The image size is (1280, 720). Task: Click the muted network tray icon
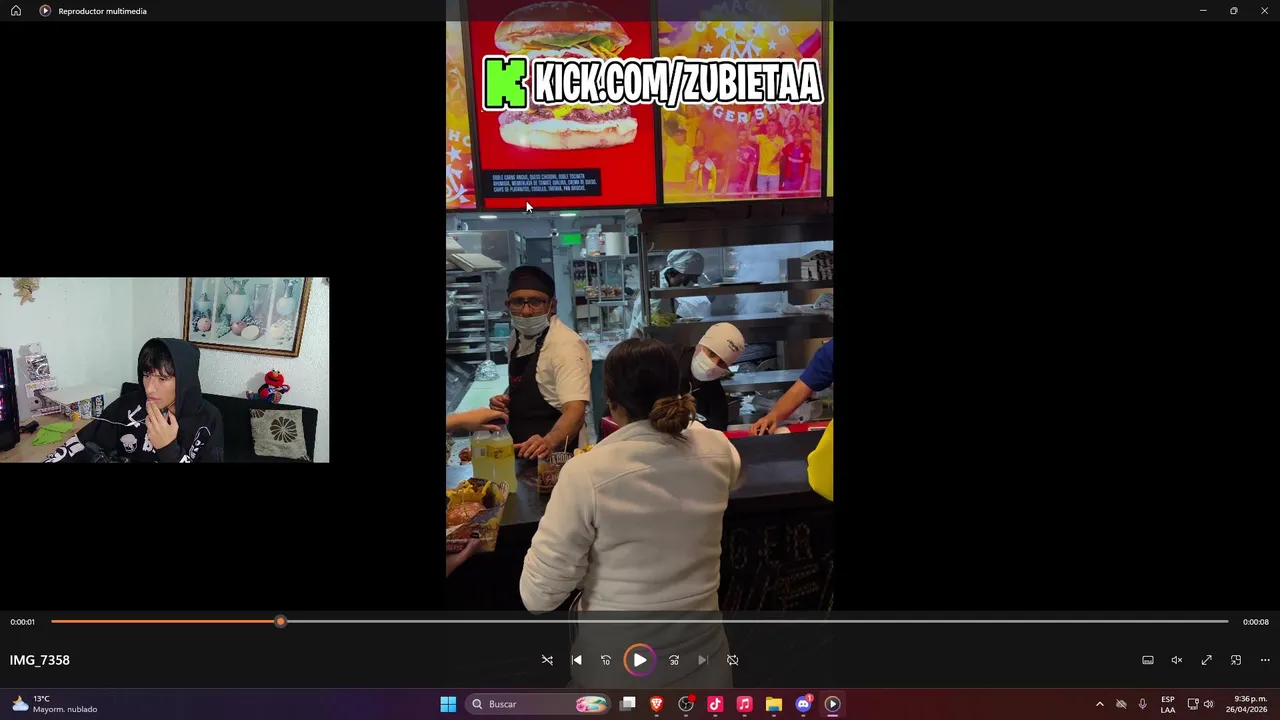tap(1121, 704)
